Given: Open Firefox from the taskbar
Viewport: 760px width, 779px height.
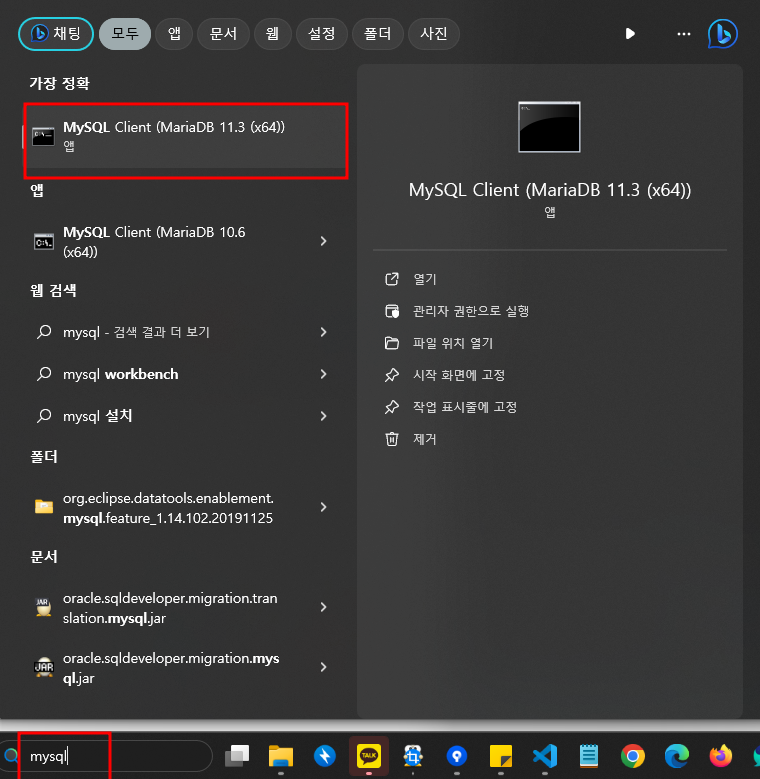Looking at the screenshot, I should click(721, 756).
